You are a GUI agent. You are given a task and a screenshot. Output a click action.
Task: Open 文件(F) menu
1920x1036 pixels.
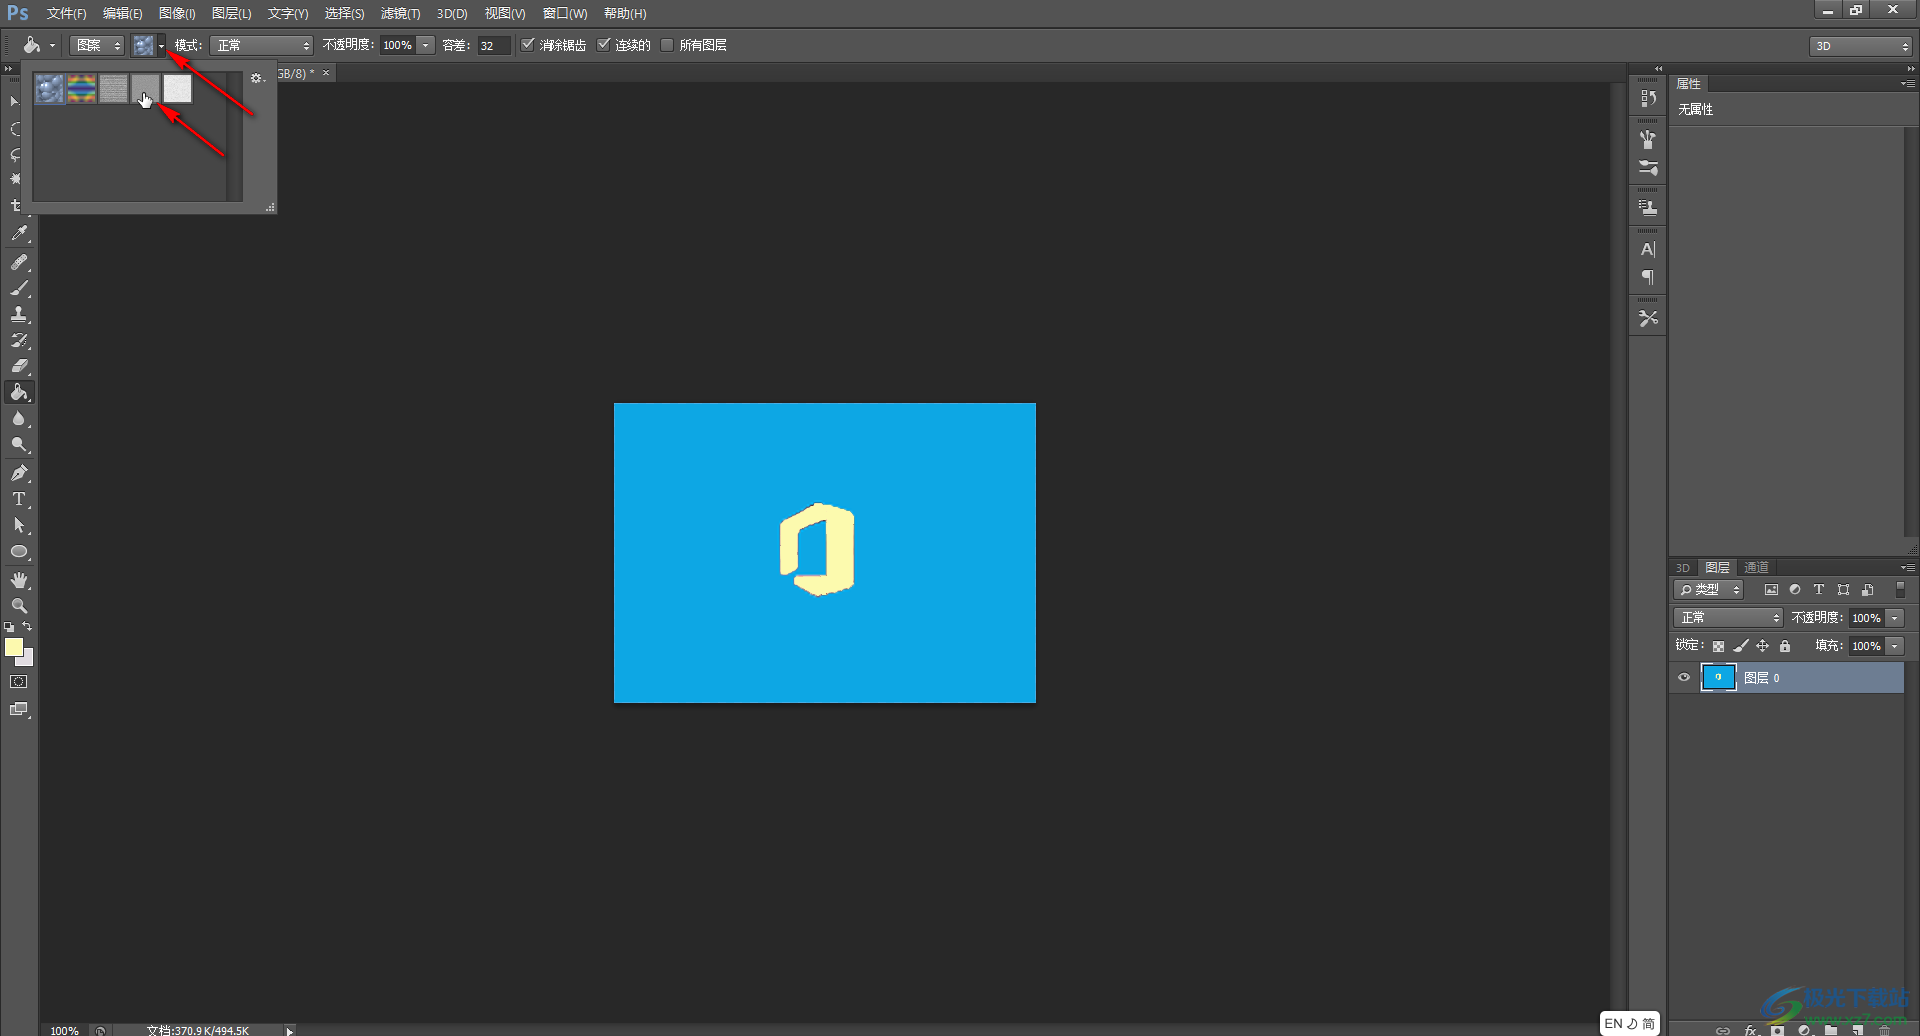coord(66,14)
